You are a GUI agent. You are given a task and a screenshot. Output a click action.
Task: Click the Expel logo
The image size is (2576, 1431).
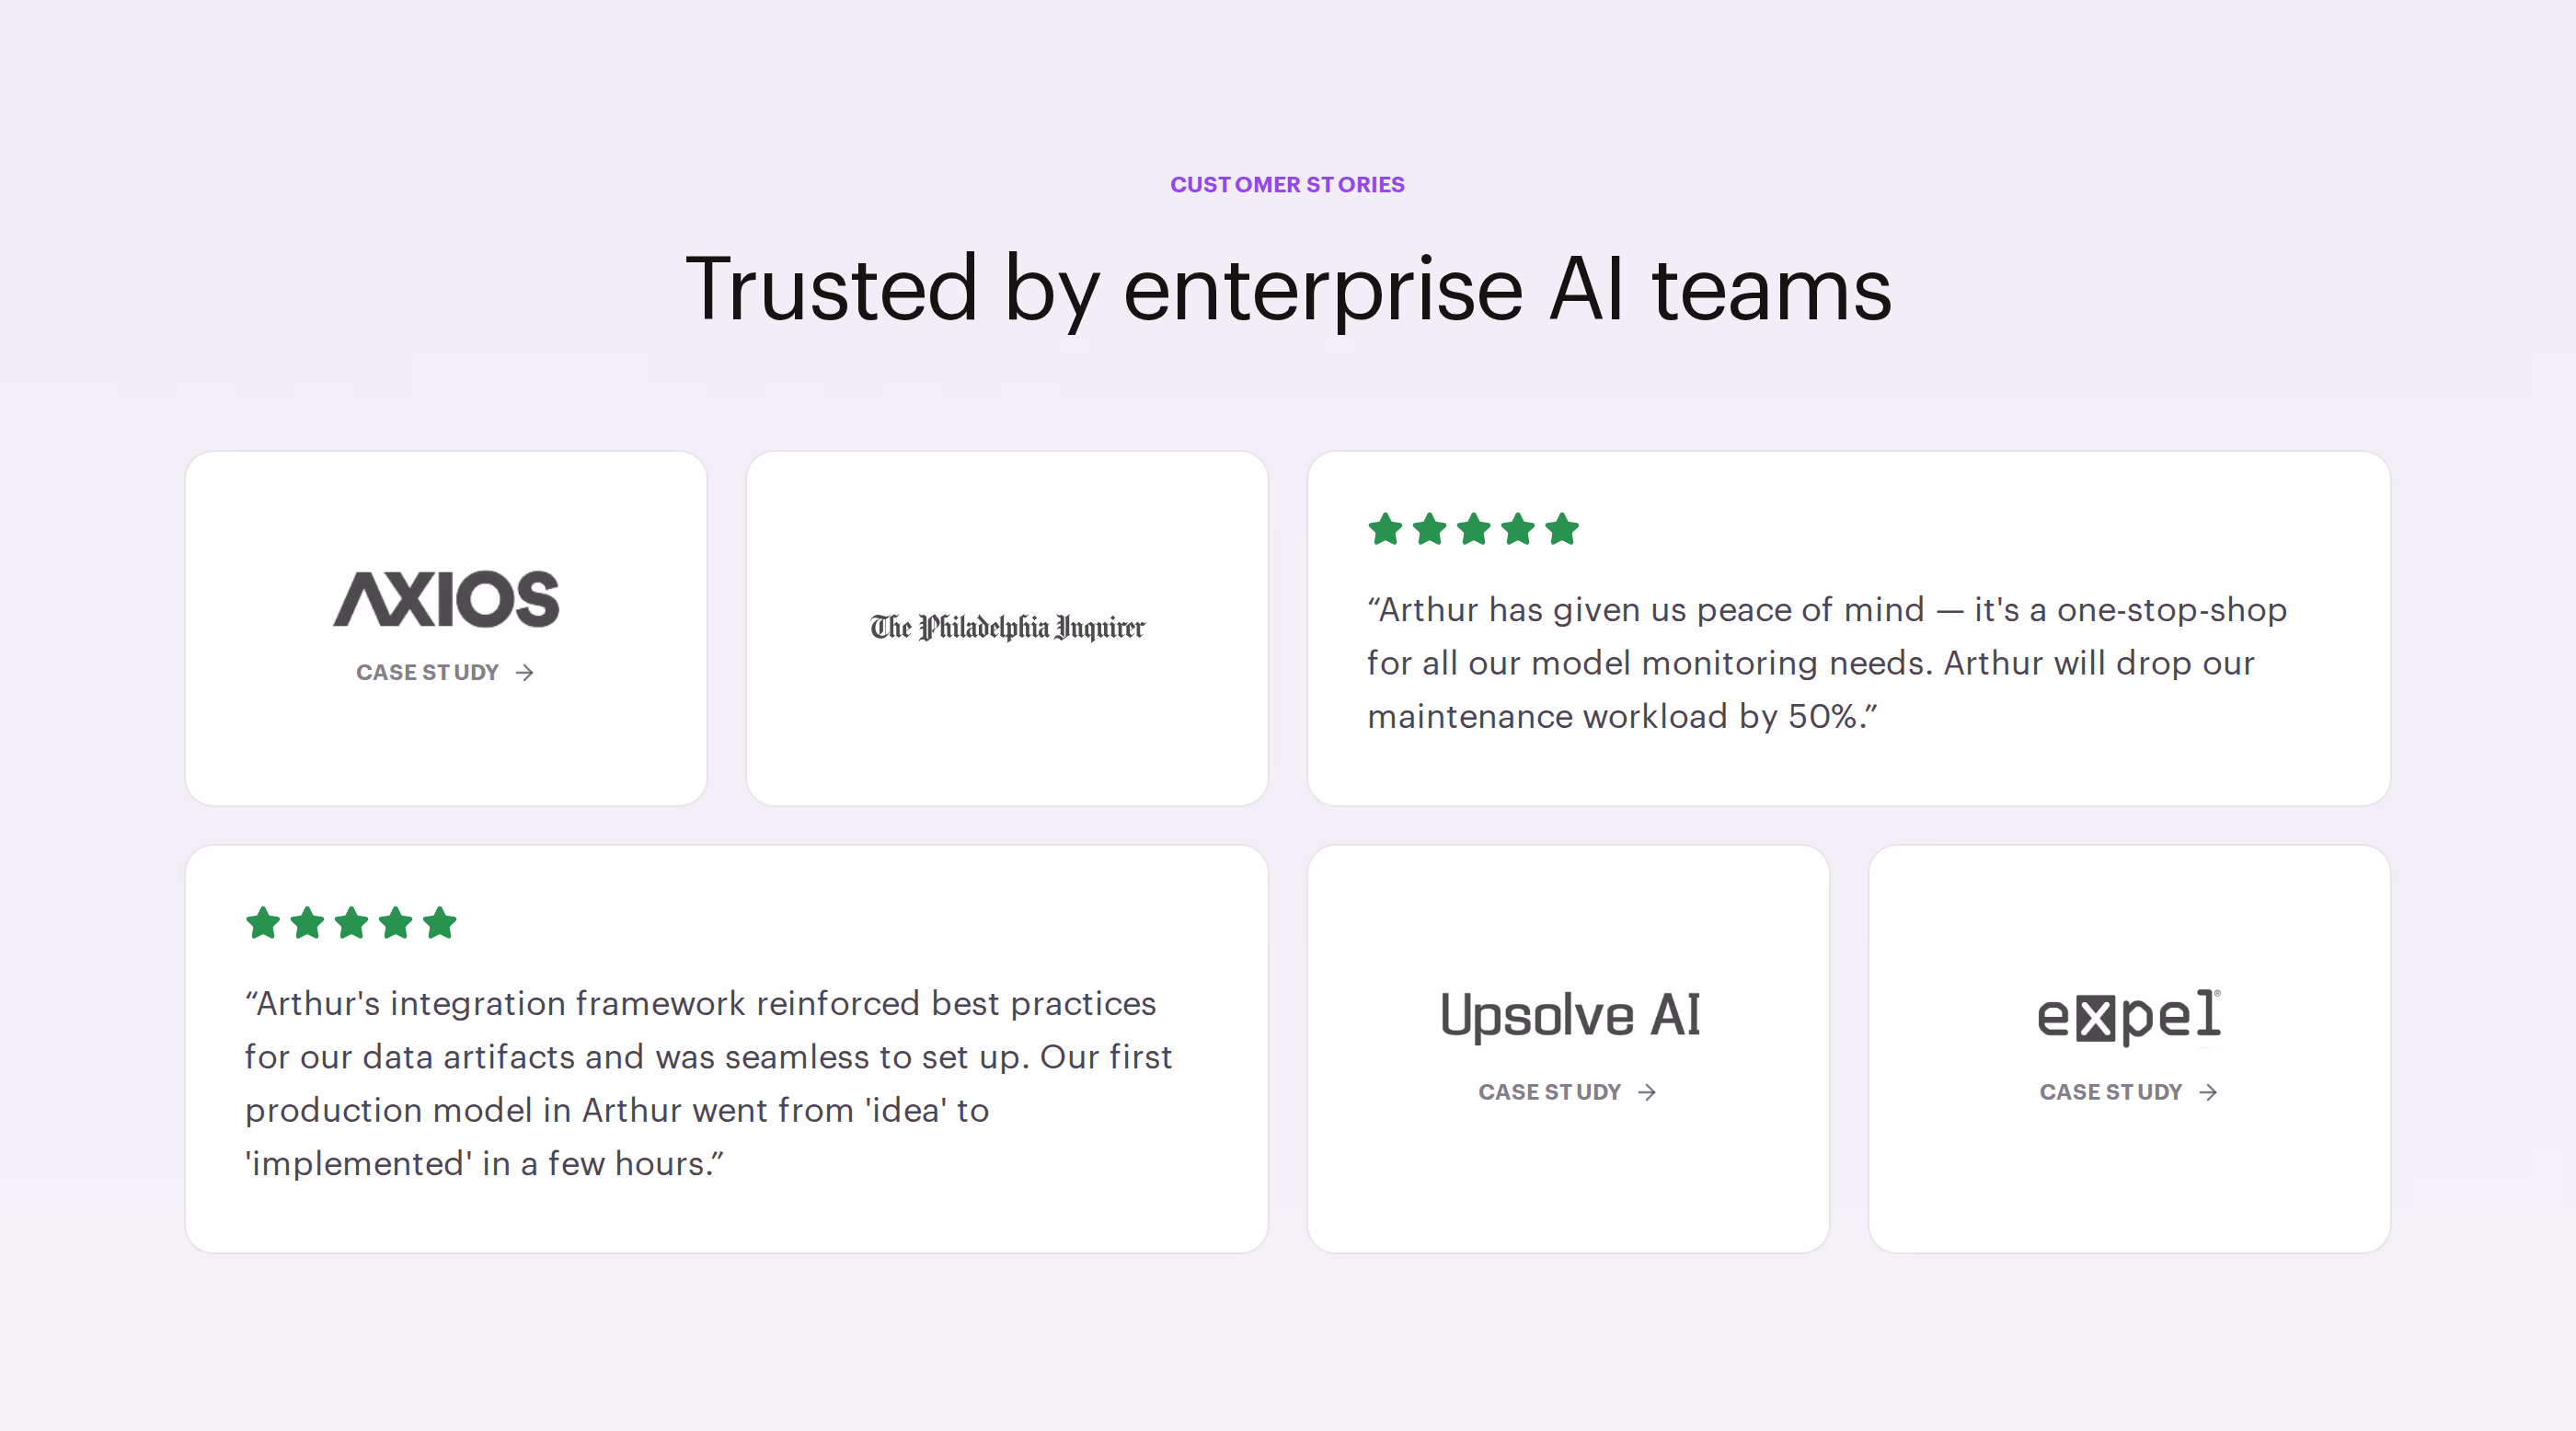click(x=2130, y=1016)
